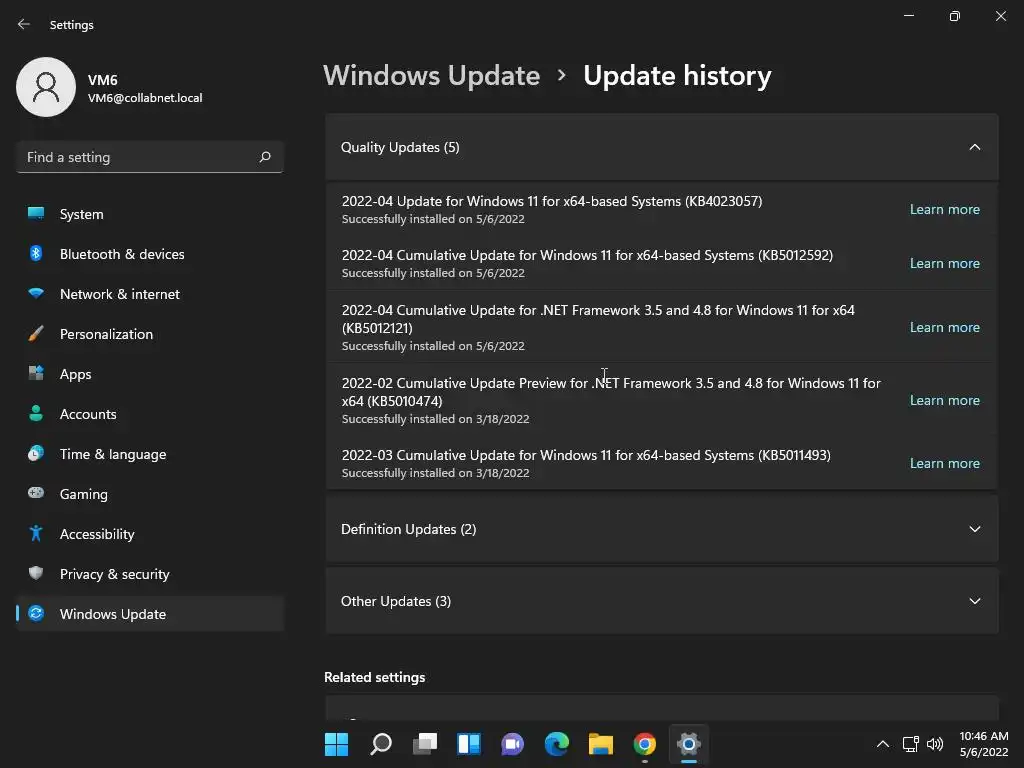Open the clock and date in the taskbar
Screen dimensions: 1024x768
pyautogui.click(x=984, y=744)
